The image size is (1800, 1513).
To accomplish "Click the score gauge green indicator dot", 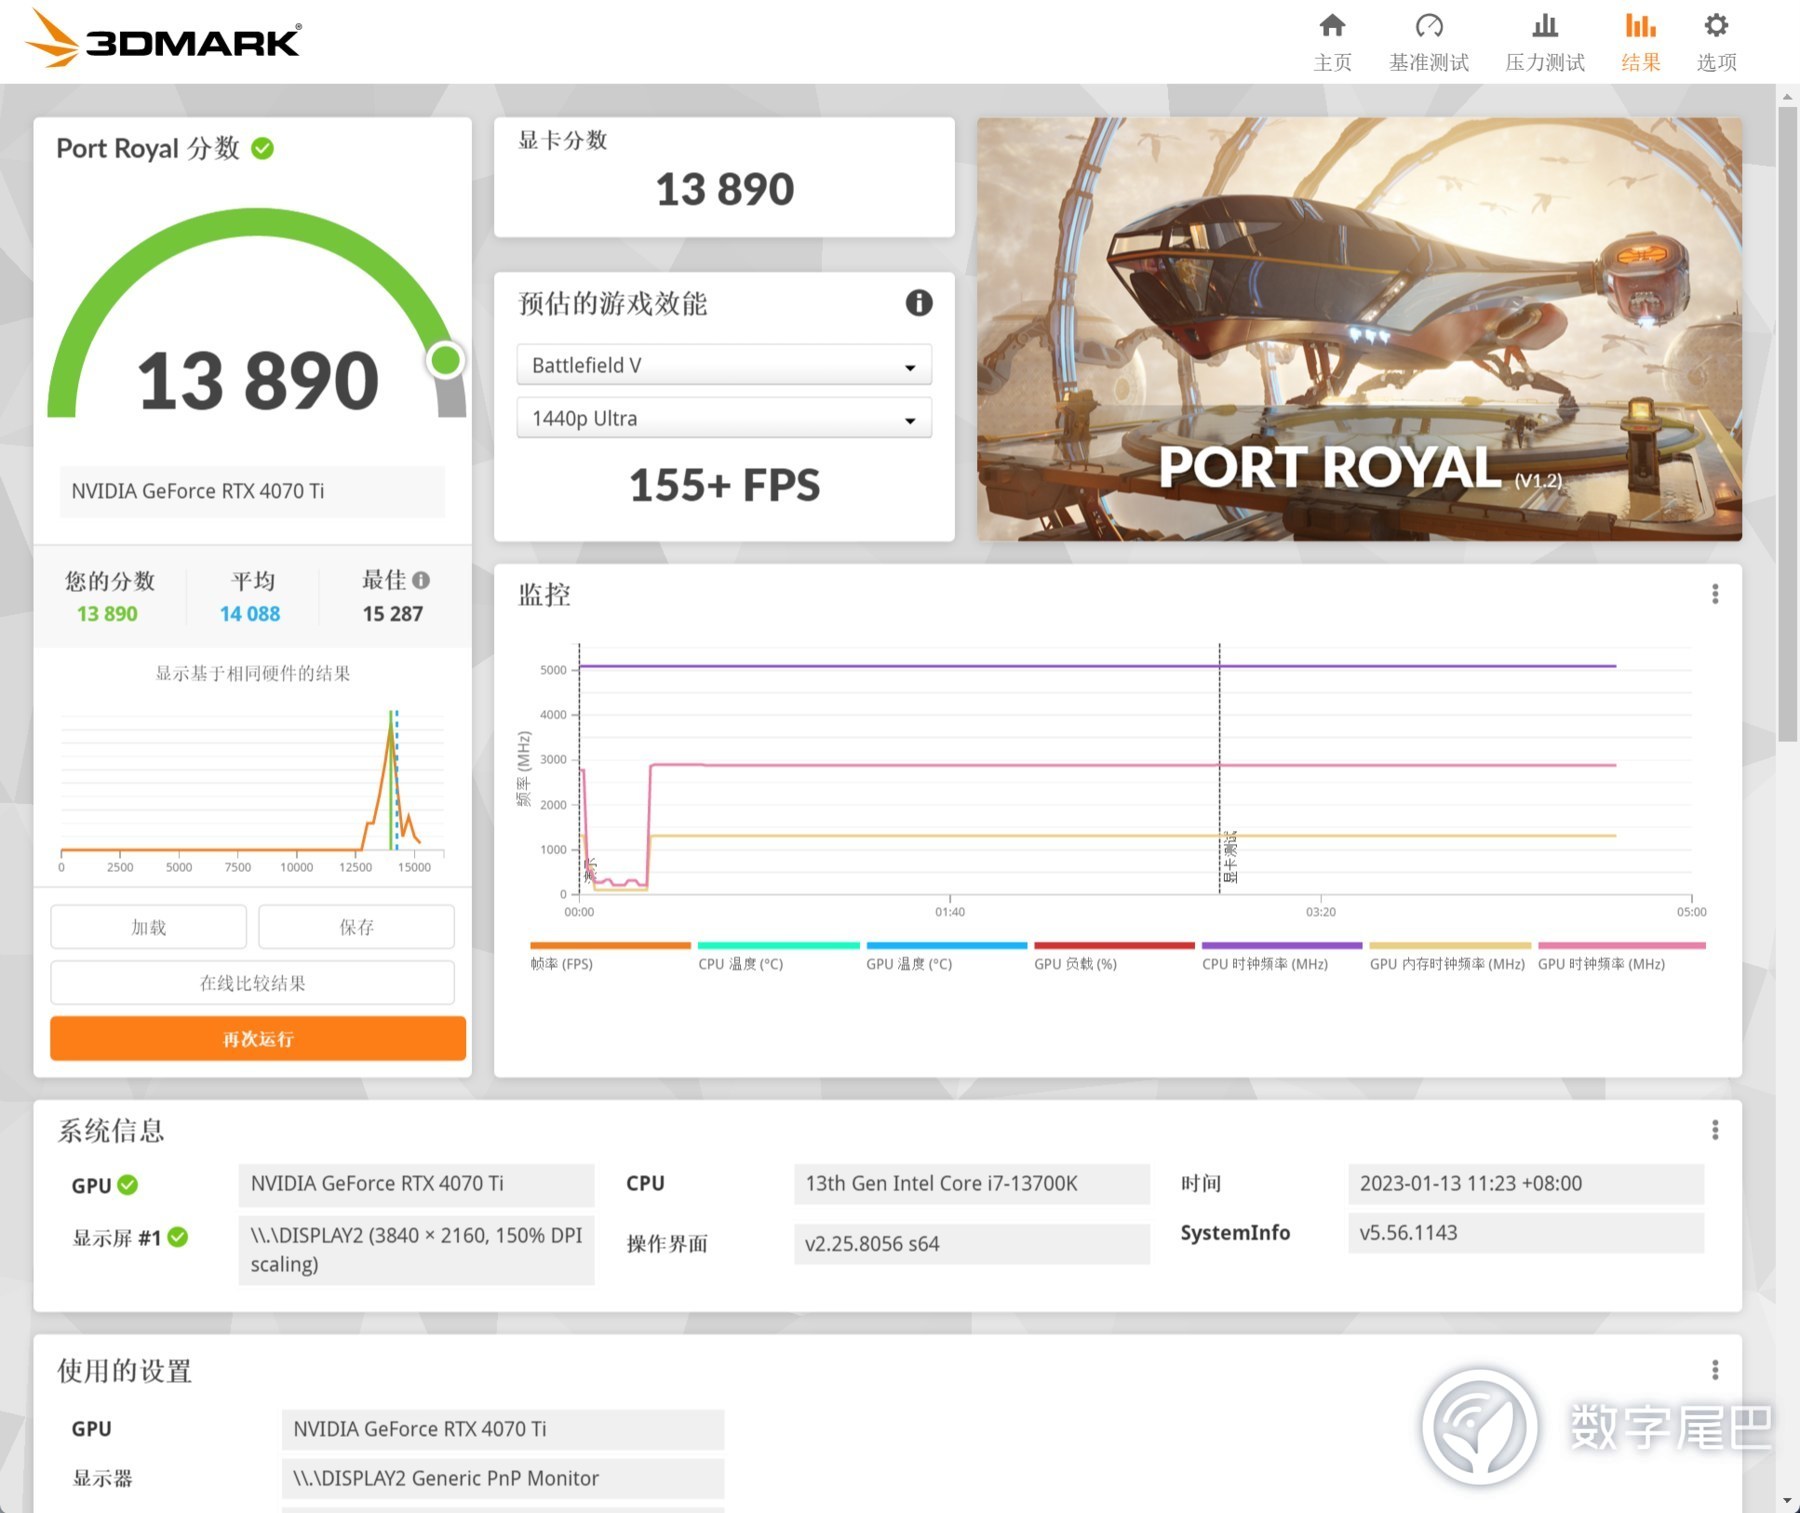I will (x=445, y=360).
